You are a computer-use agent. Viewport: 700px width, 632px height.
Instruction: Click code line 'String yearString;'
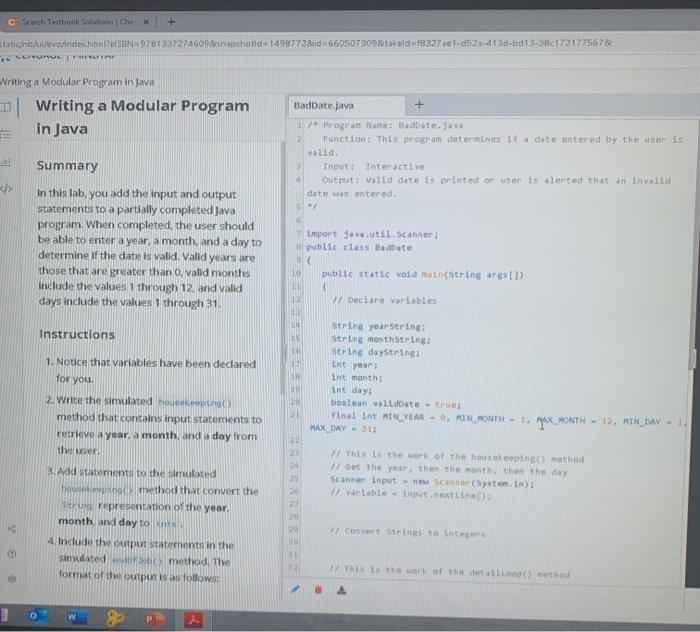click(x=379, y=326)
